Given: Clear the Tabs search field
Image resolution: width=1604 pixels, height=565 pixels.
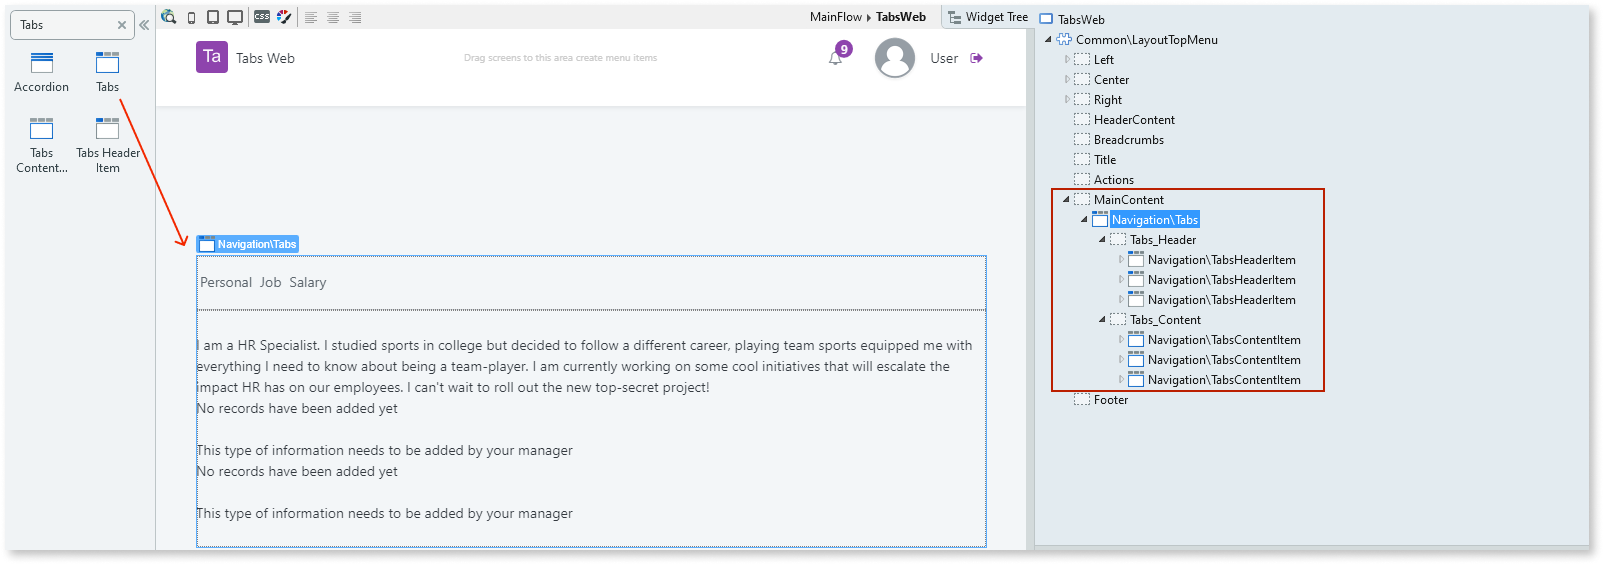Looking at the screenshot, I should point(122,25).
